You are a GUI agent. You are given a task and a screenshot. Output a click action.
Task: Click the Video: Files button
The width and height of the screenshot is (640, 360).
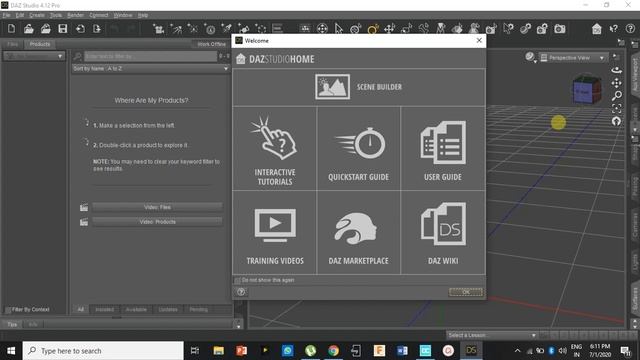coord(157,207)
